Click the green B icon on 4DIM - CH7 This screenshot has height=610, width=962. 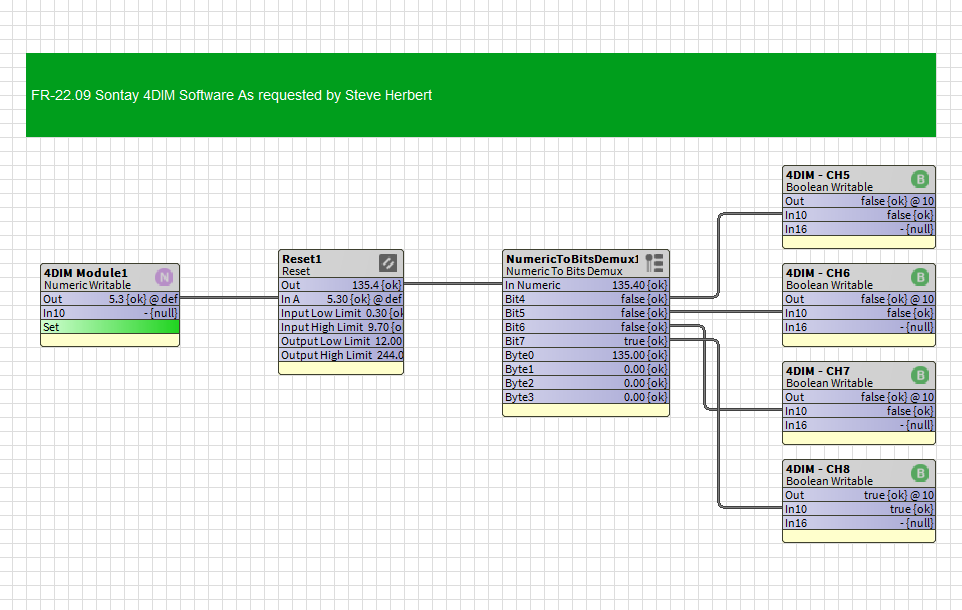pos(920,375)
